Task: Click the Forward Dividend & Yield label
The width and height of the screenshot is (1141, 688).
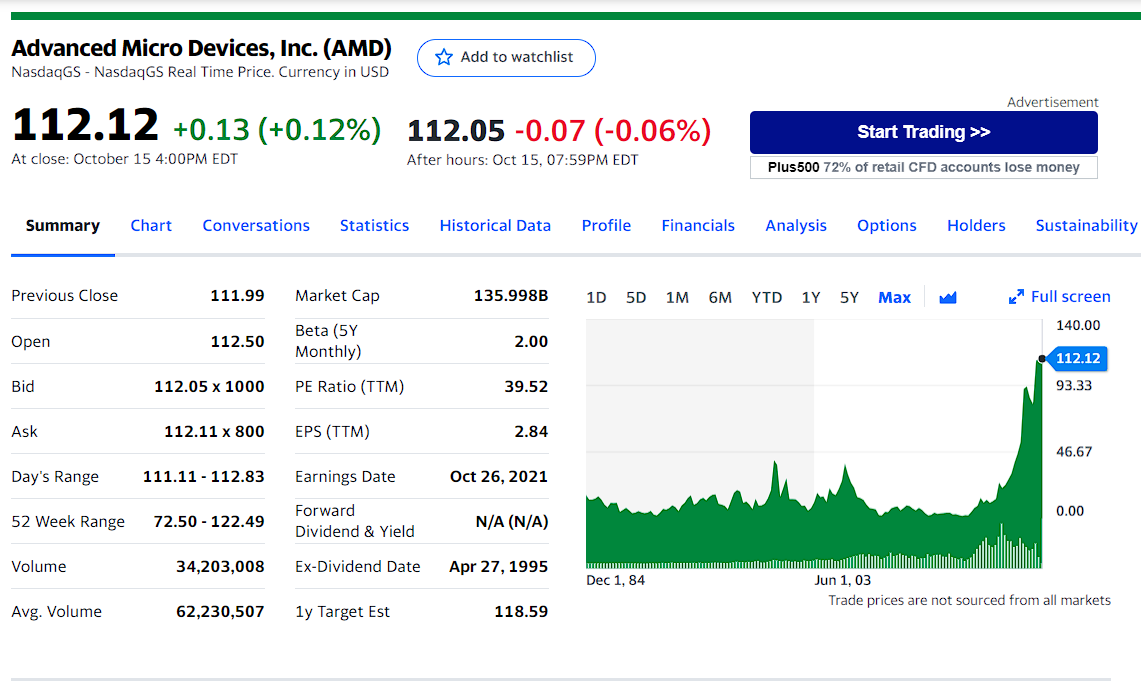Action: coord(355,521)
